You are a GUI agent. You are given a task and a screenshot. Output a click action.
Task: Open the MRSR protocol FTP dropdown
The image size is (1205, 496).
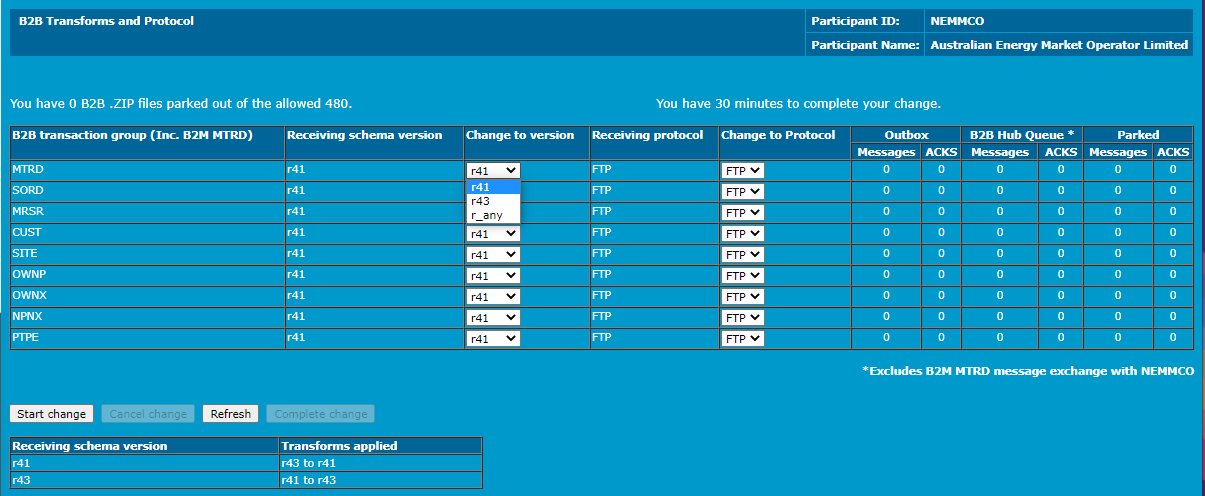tap(743, 213)
